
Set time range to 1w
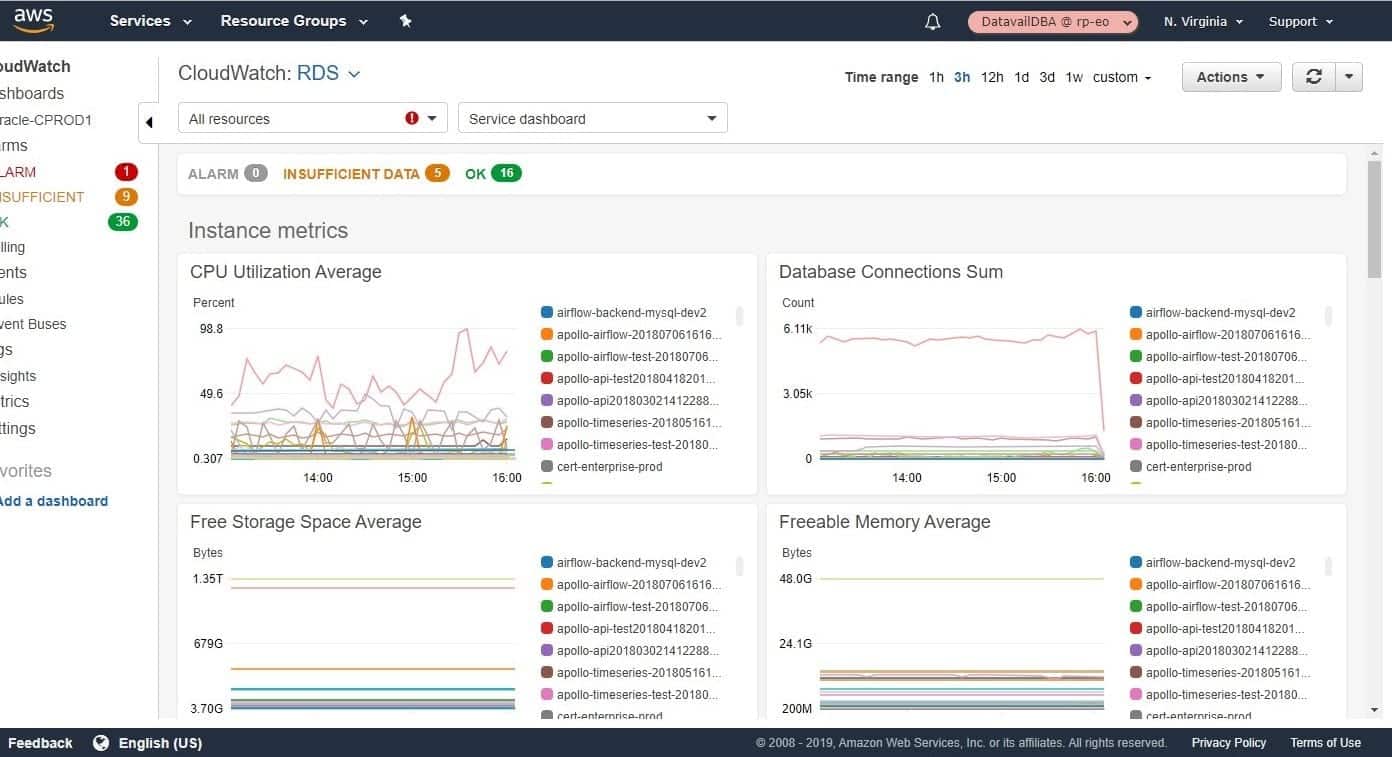1074,77
